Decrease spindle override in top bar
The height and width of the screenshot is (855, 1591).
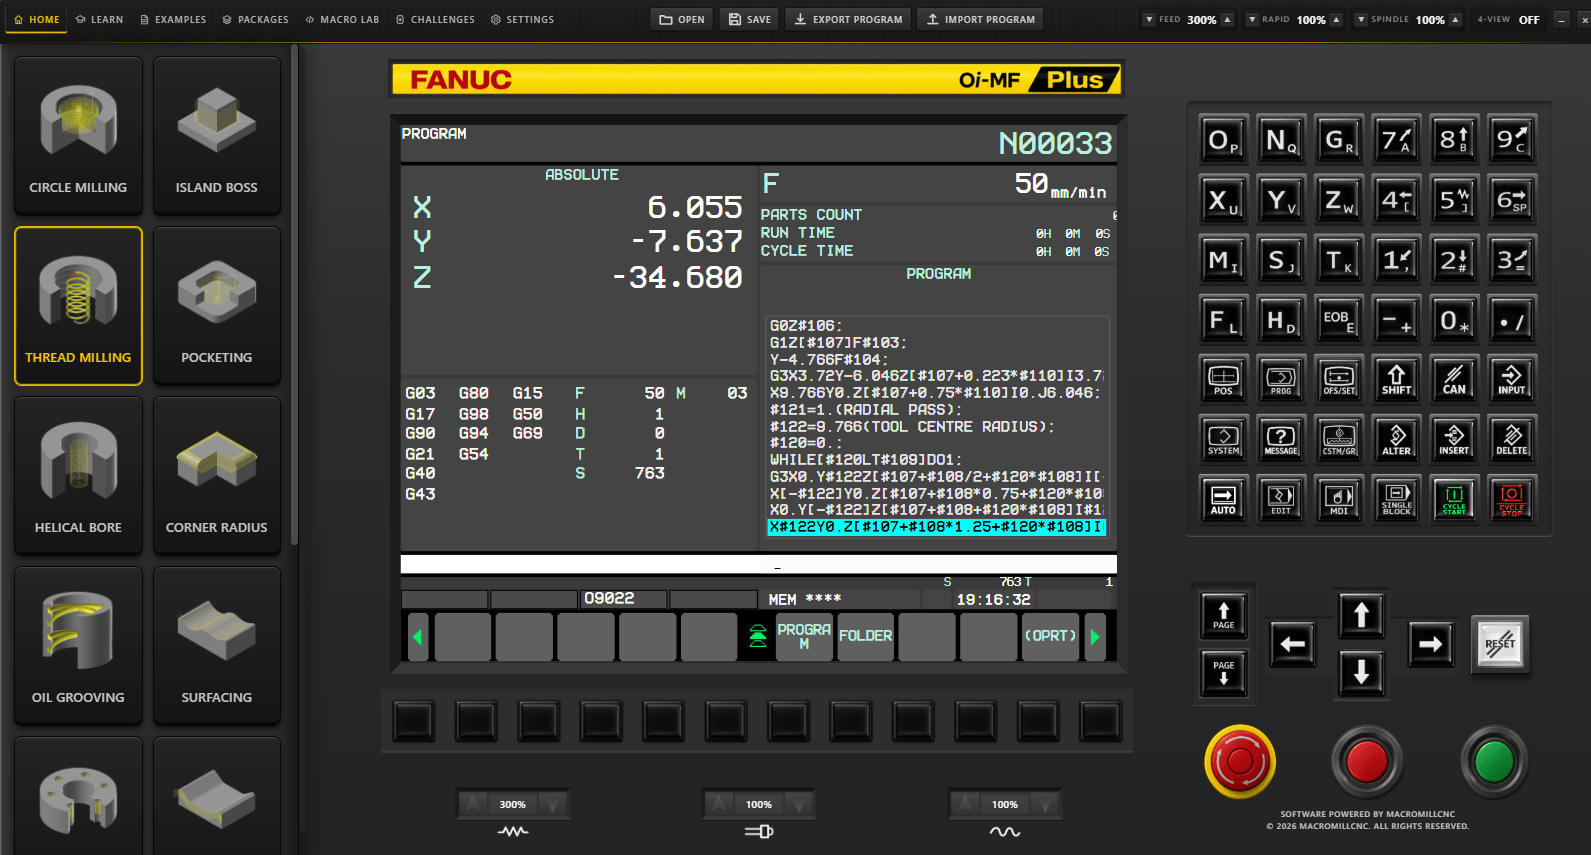pos(1361,19)
